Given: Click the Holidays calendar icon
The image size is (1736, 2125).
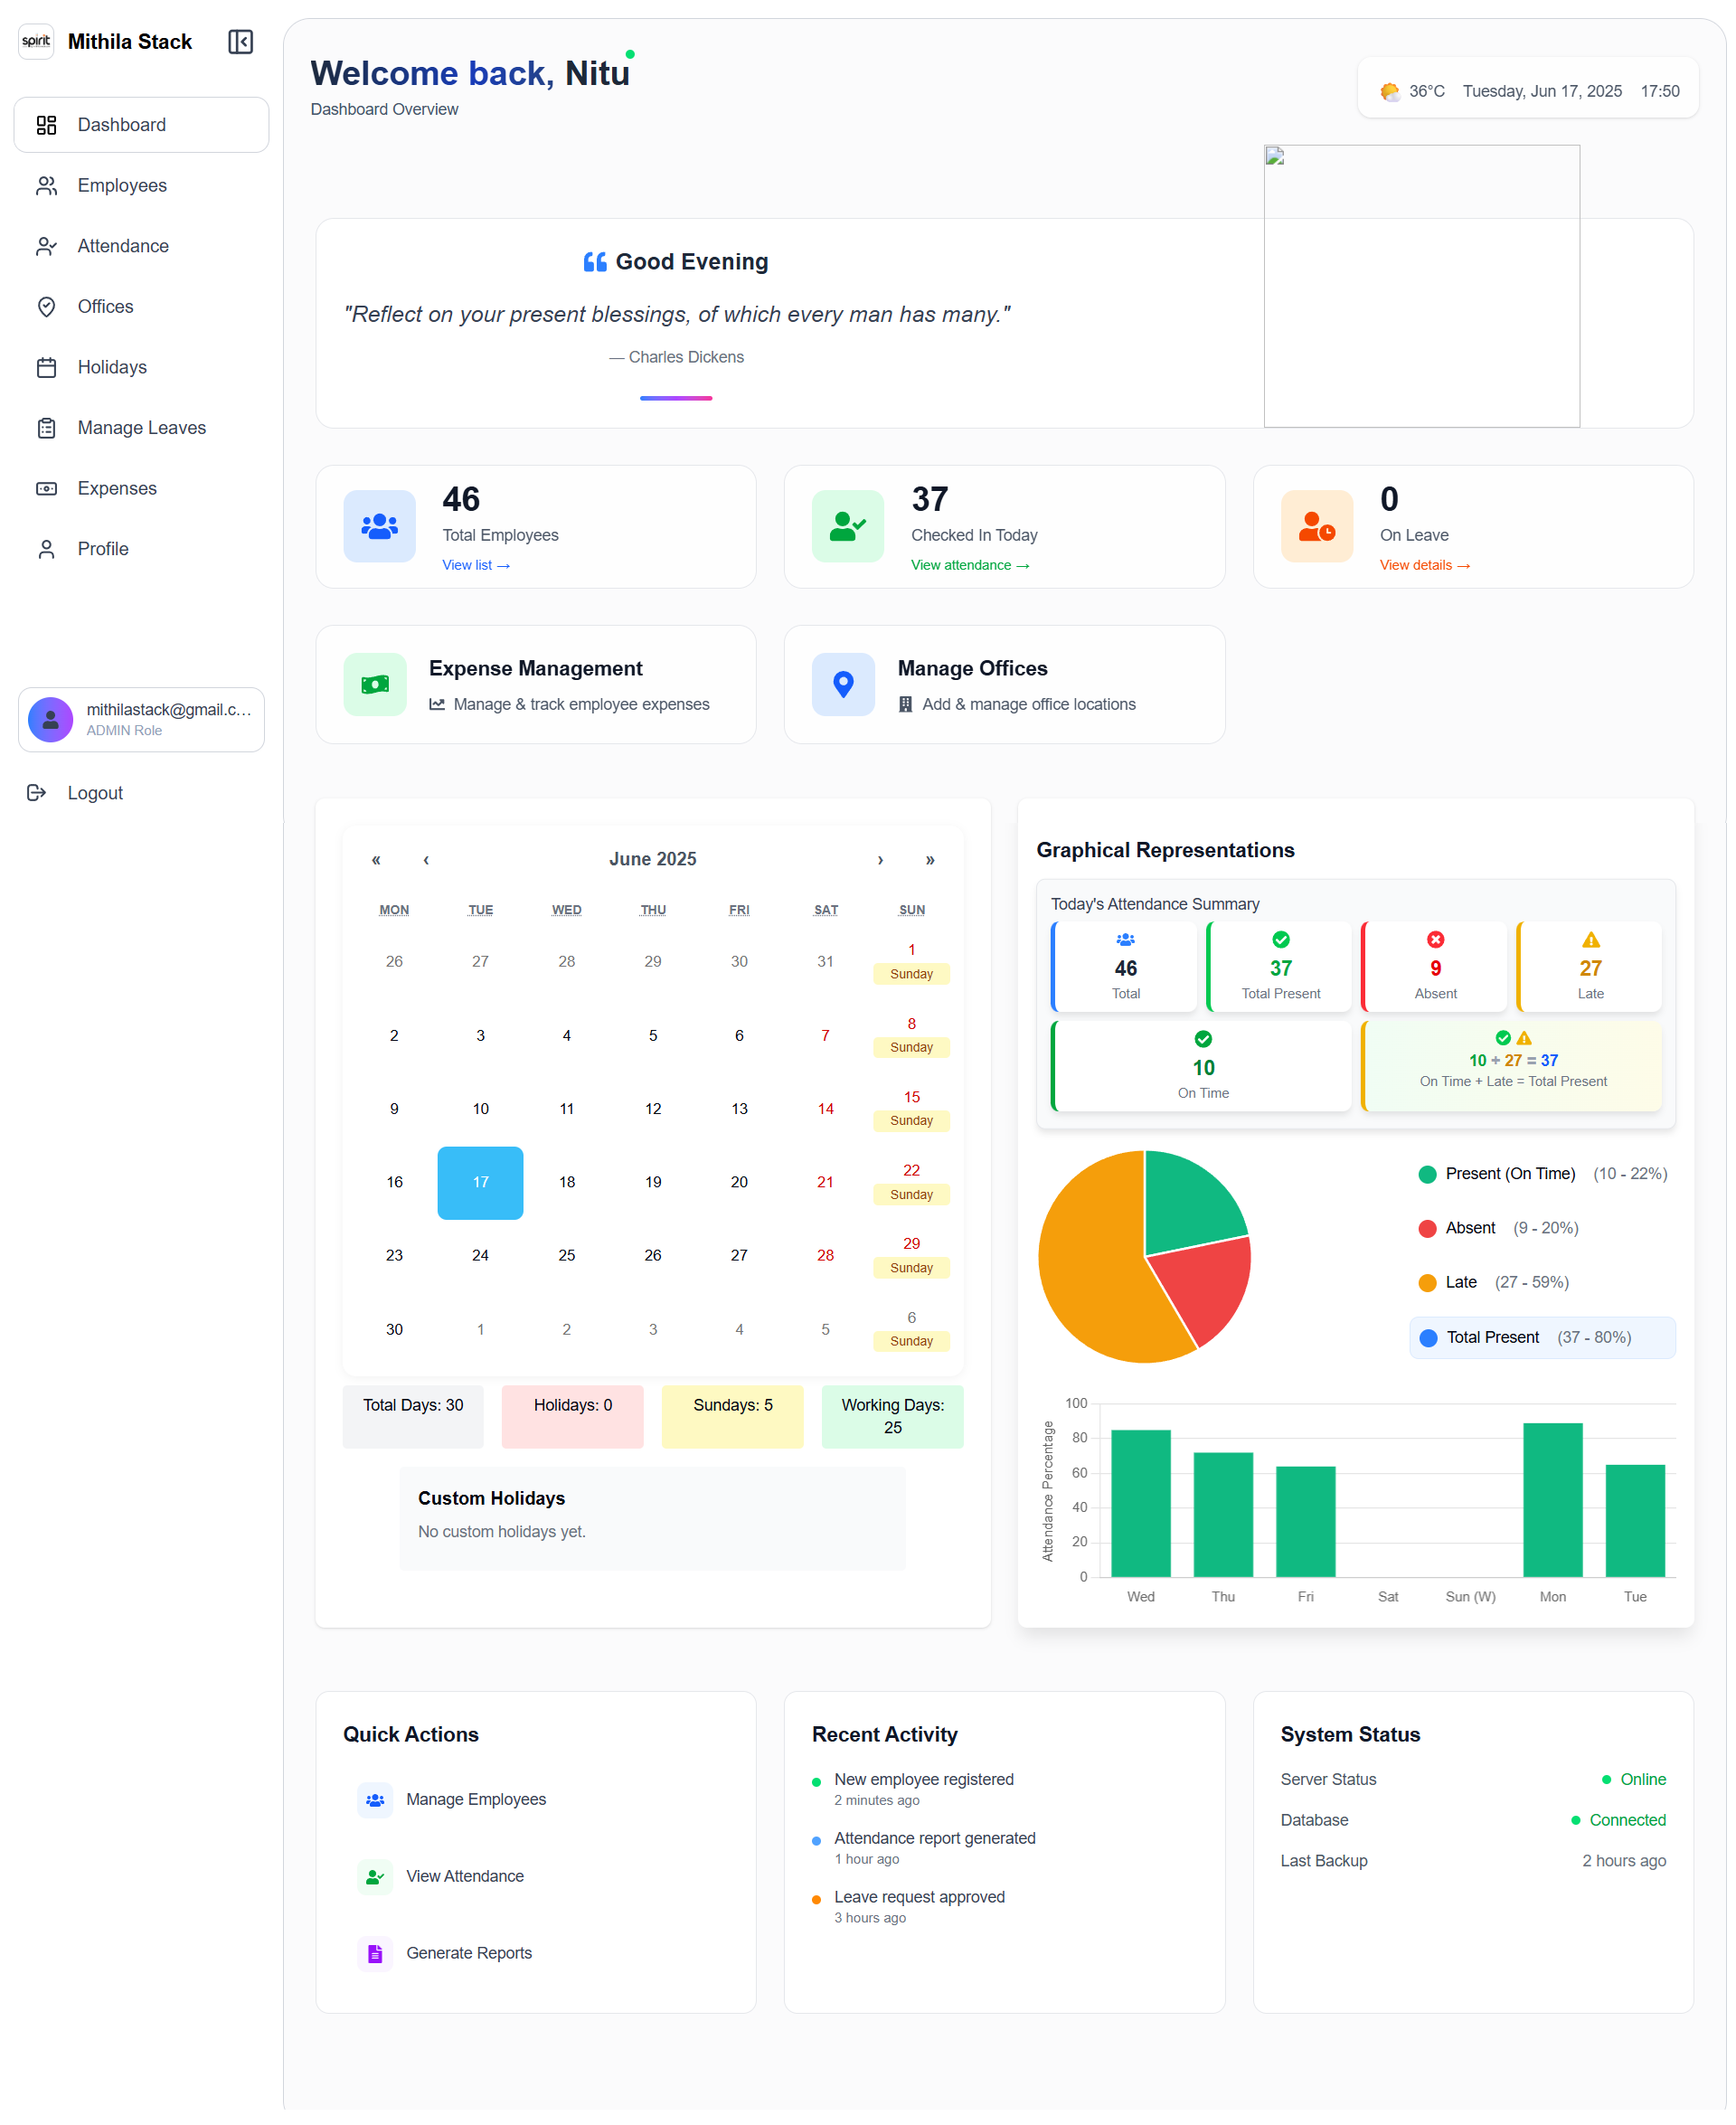Looking at the screenshot, I should tap(47, 367).
